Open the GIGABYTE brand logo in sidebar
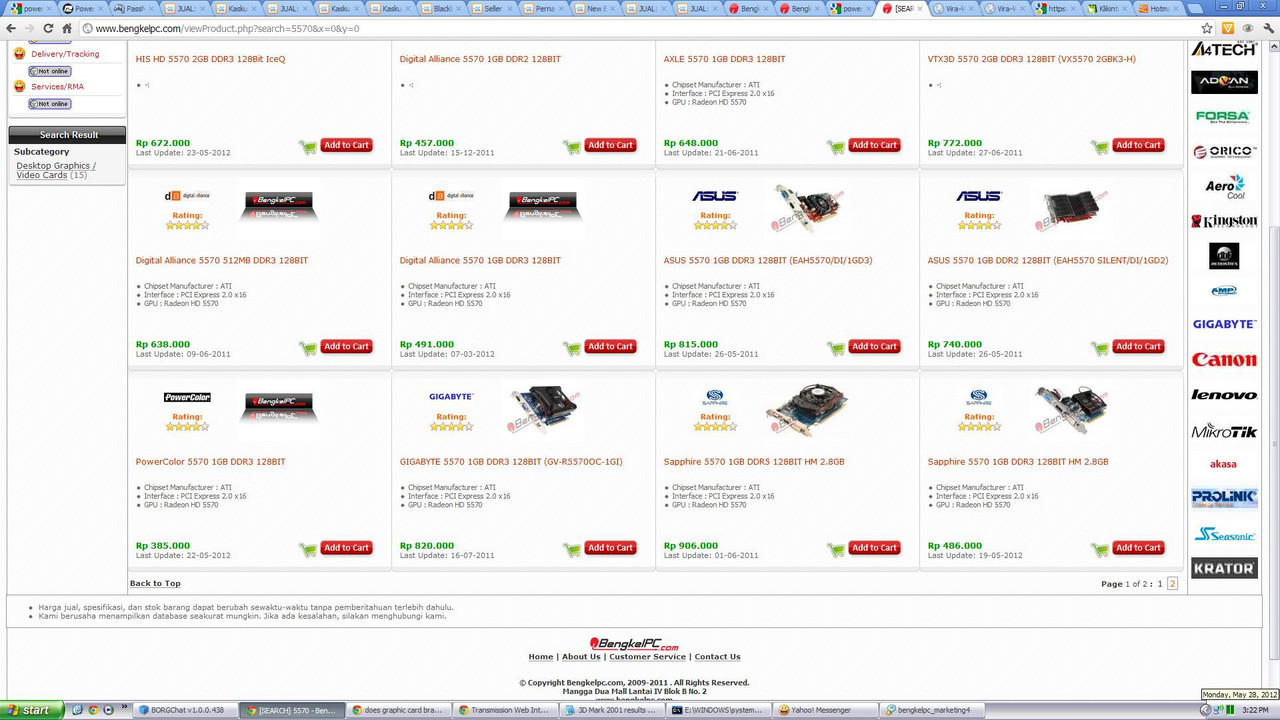The width and height of the screenshot is (1280, 720). pyautogui.click(x=1224, y=324)
